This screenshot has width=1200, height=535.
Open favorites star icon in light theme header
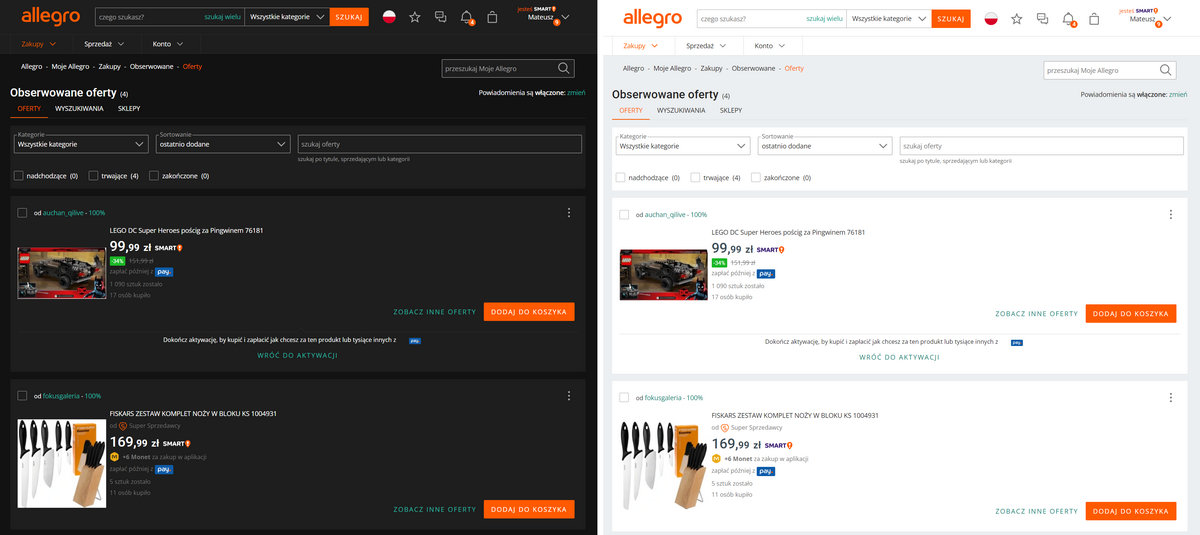tap(1016, 18)
